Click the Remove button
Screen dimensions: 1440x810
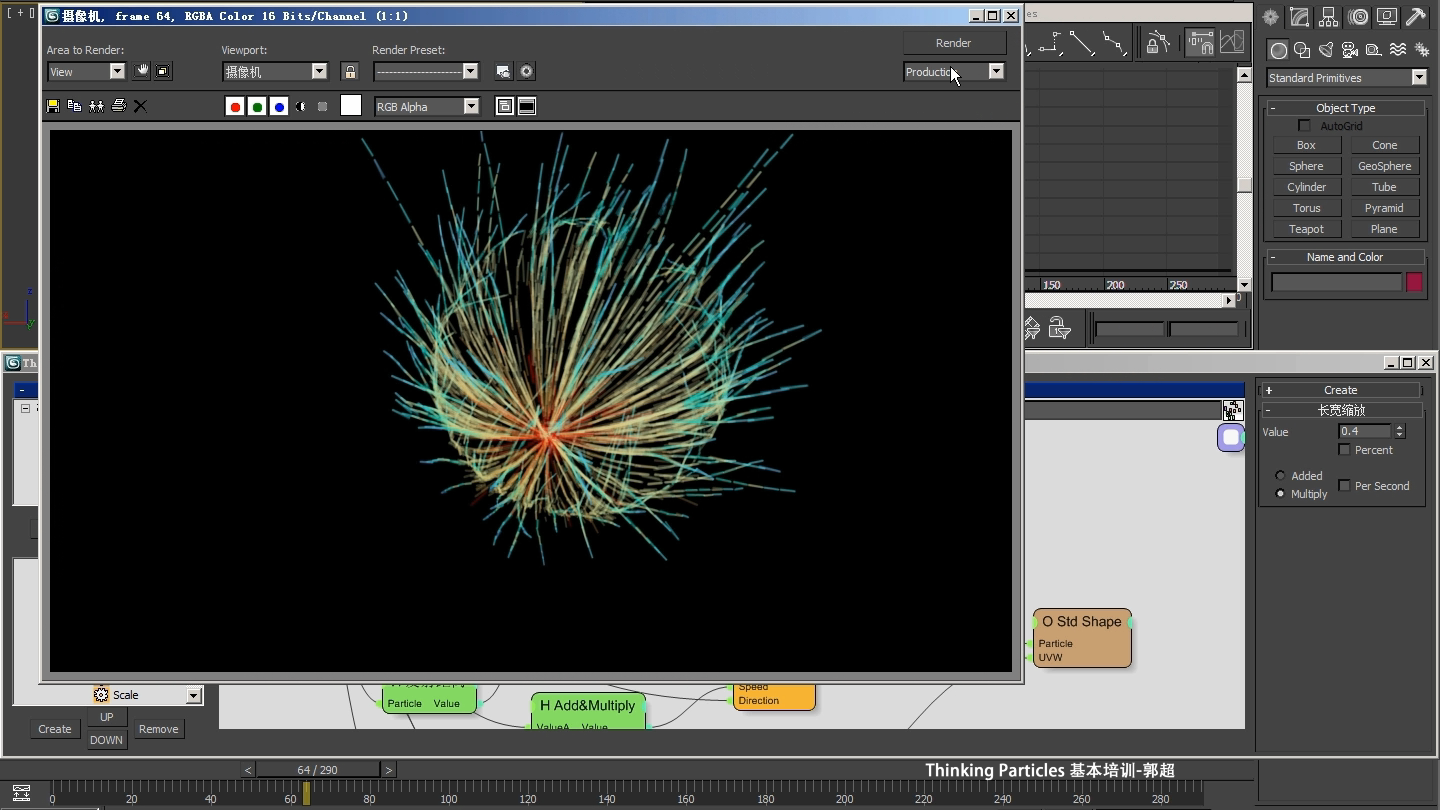point(158,729)
